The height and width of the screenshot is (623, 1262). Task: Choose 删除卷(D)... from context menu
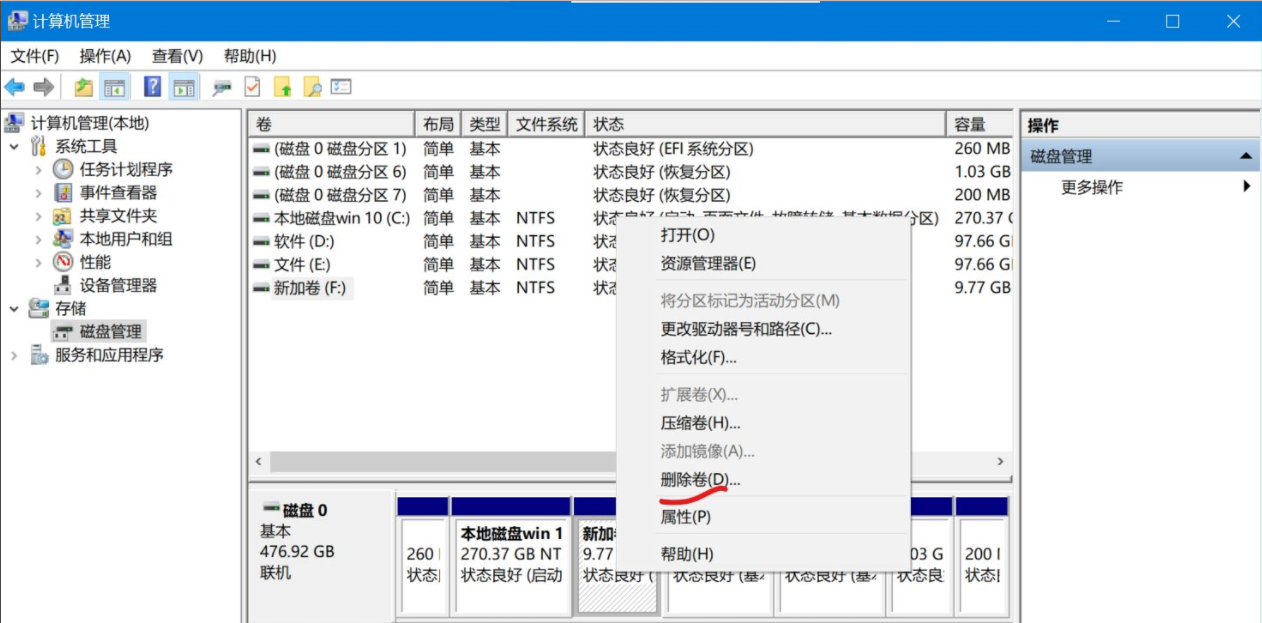[x=700, y=480]
